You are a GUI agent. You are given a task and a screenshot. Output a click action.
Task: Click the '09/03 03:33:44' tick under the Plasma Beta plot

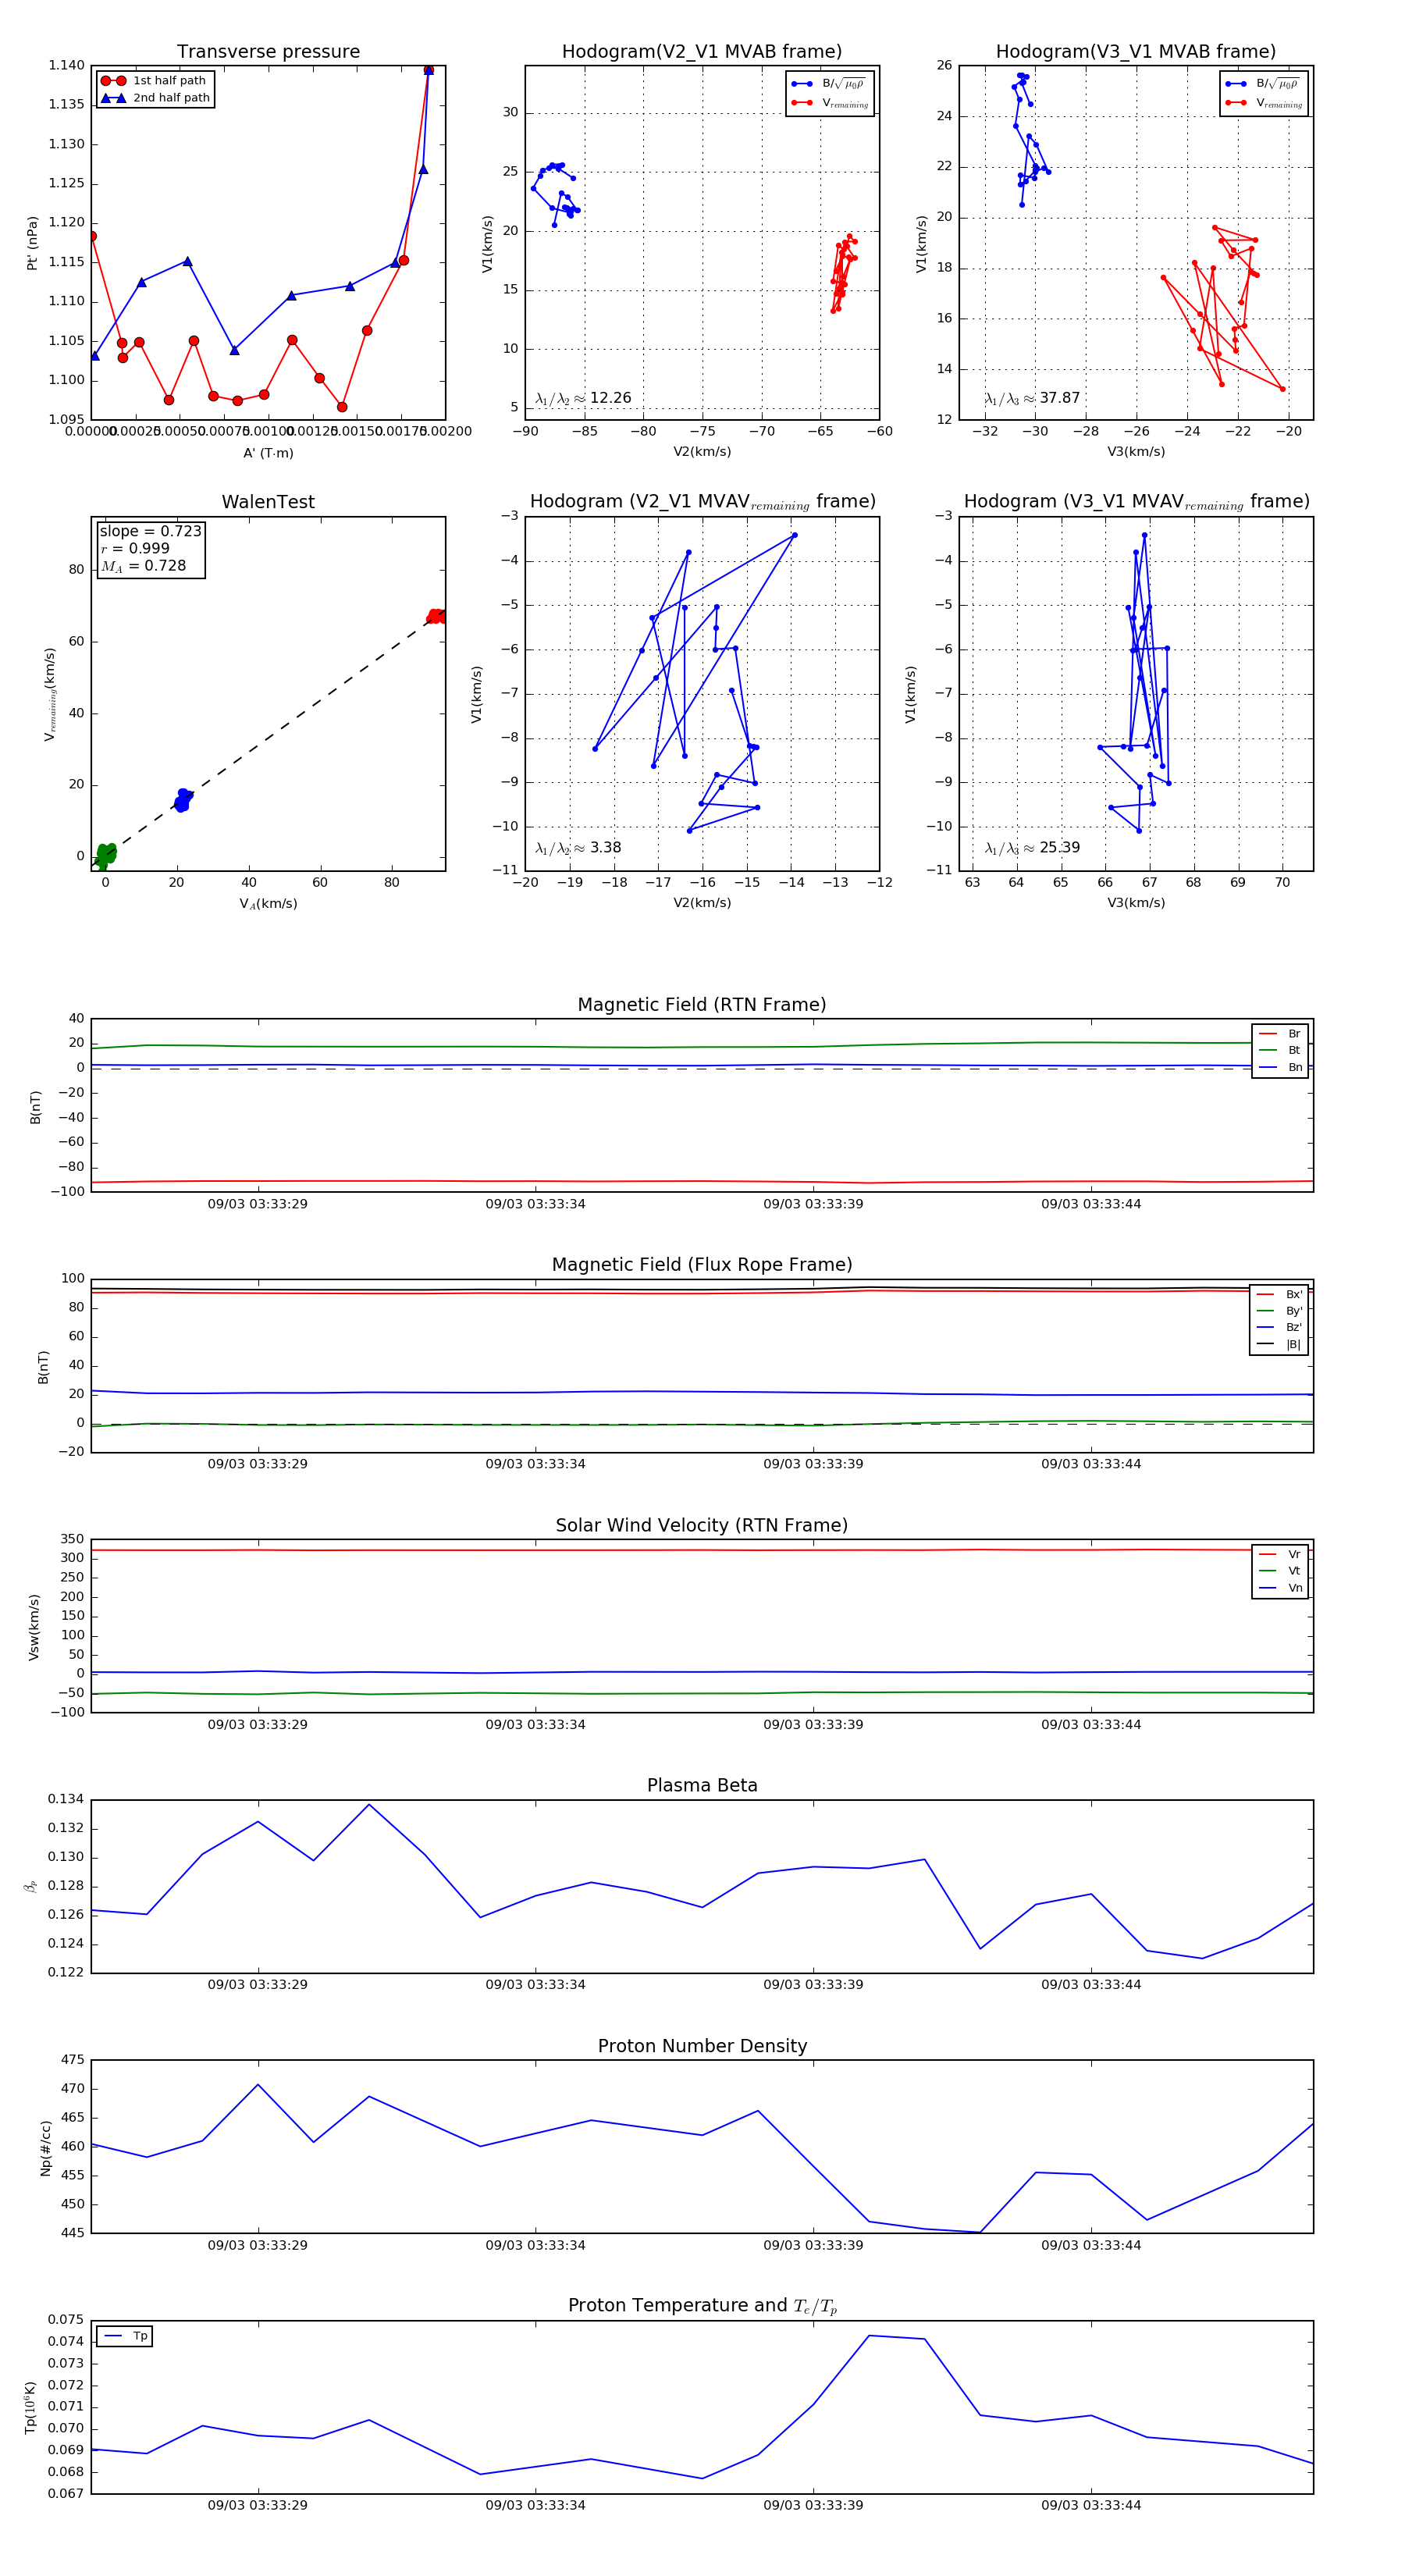pyautogui.click(x=1091, y=1984)
